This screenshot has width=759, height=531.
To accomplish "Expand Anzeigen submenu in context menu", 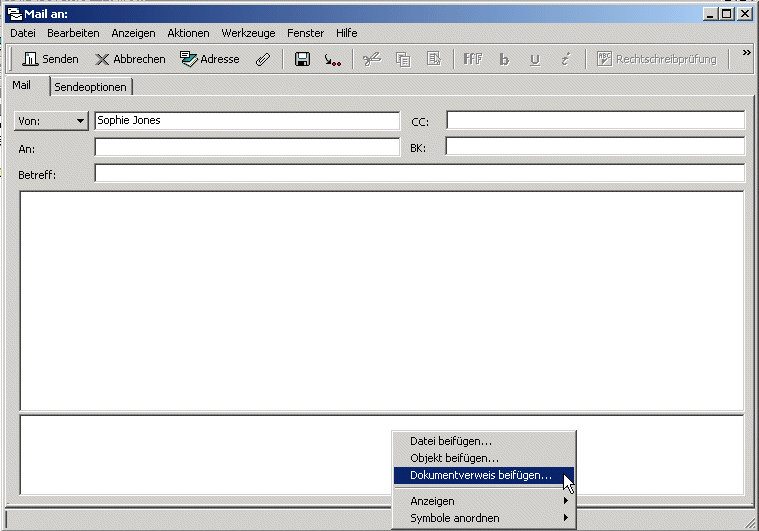I will 484,501.
